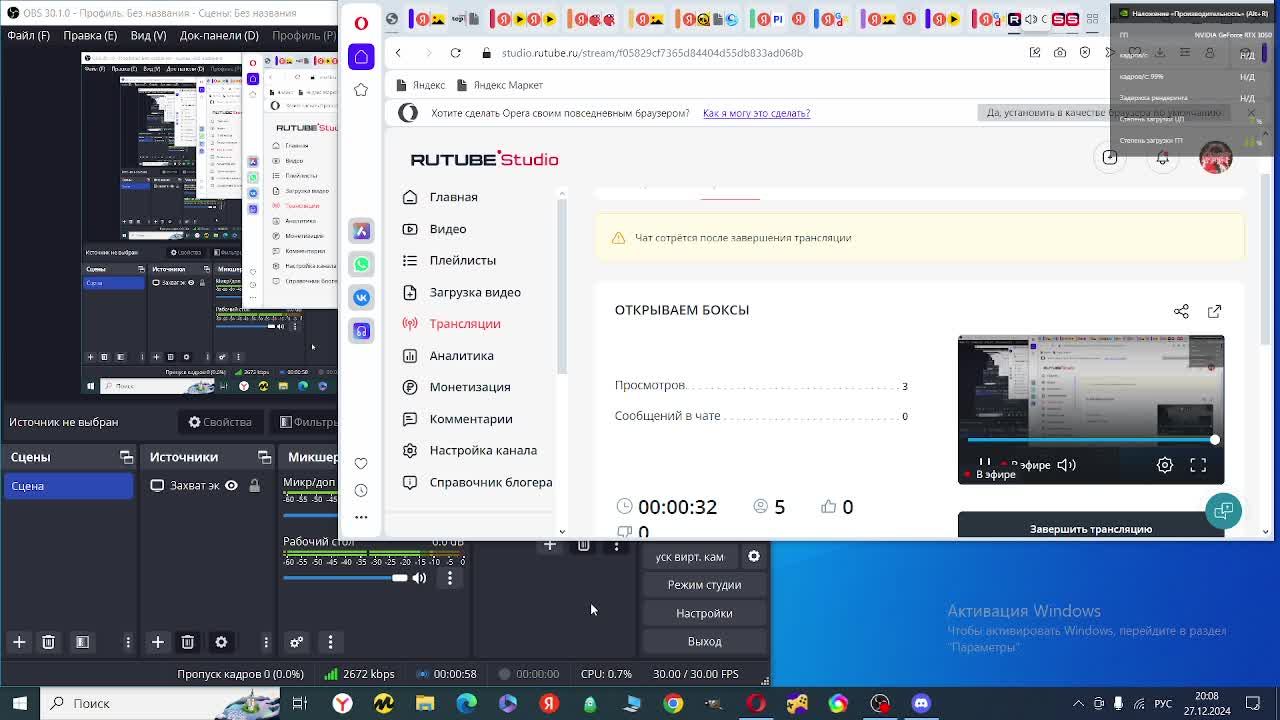Adjust Рабочий стол volume slider

click(x=346, y=578)
